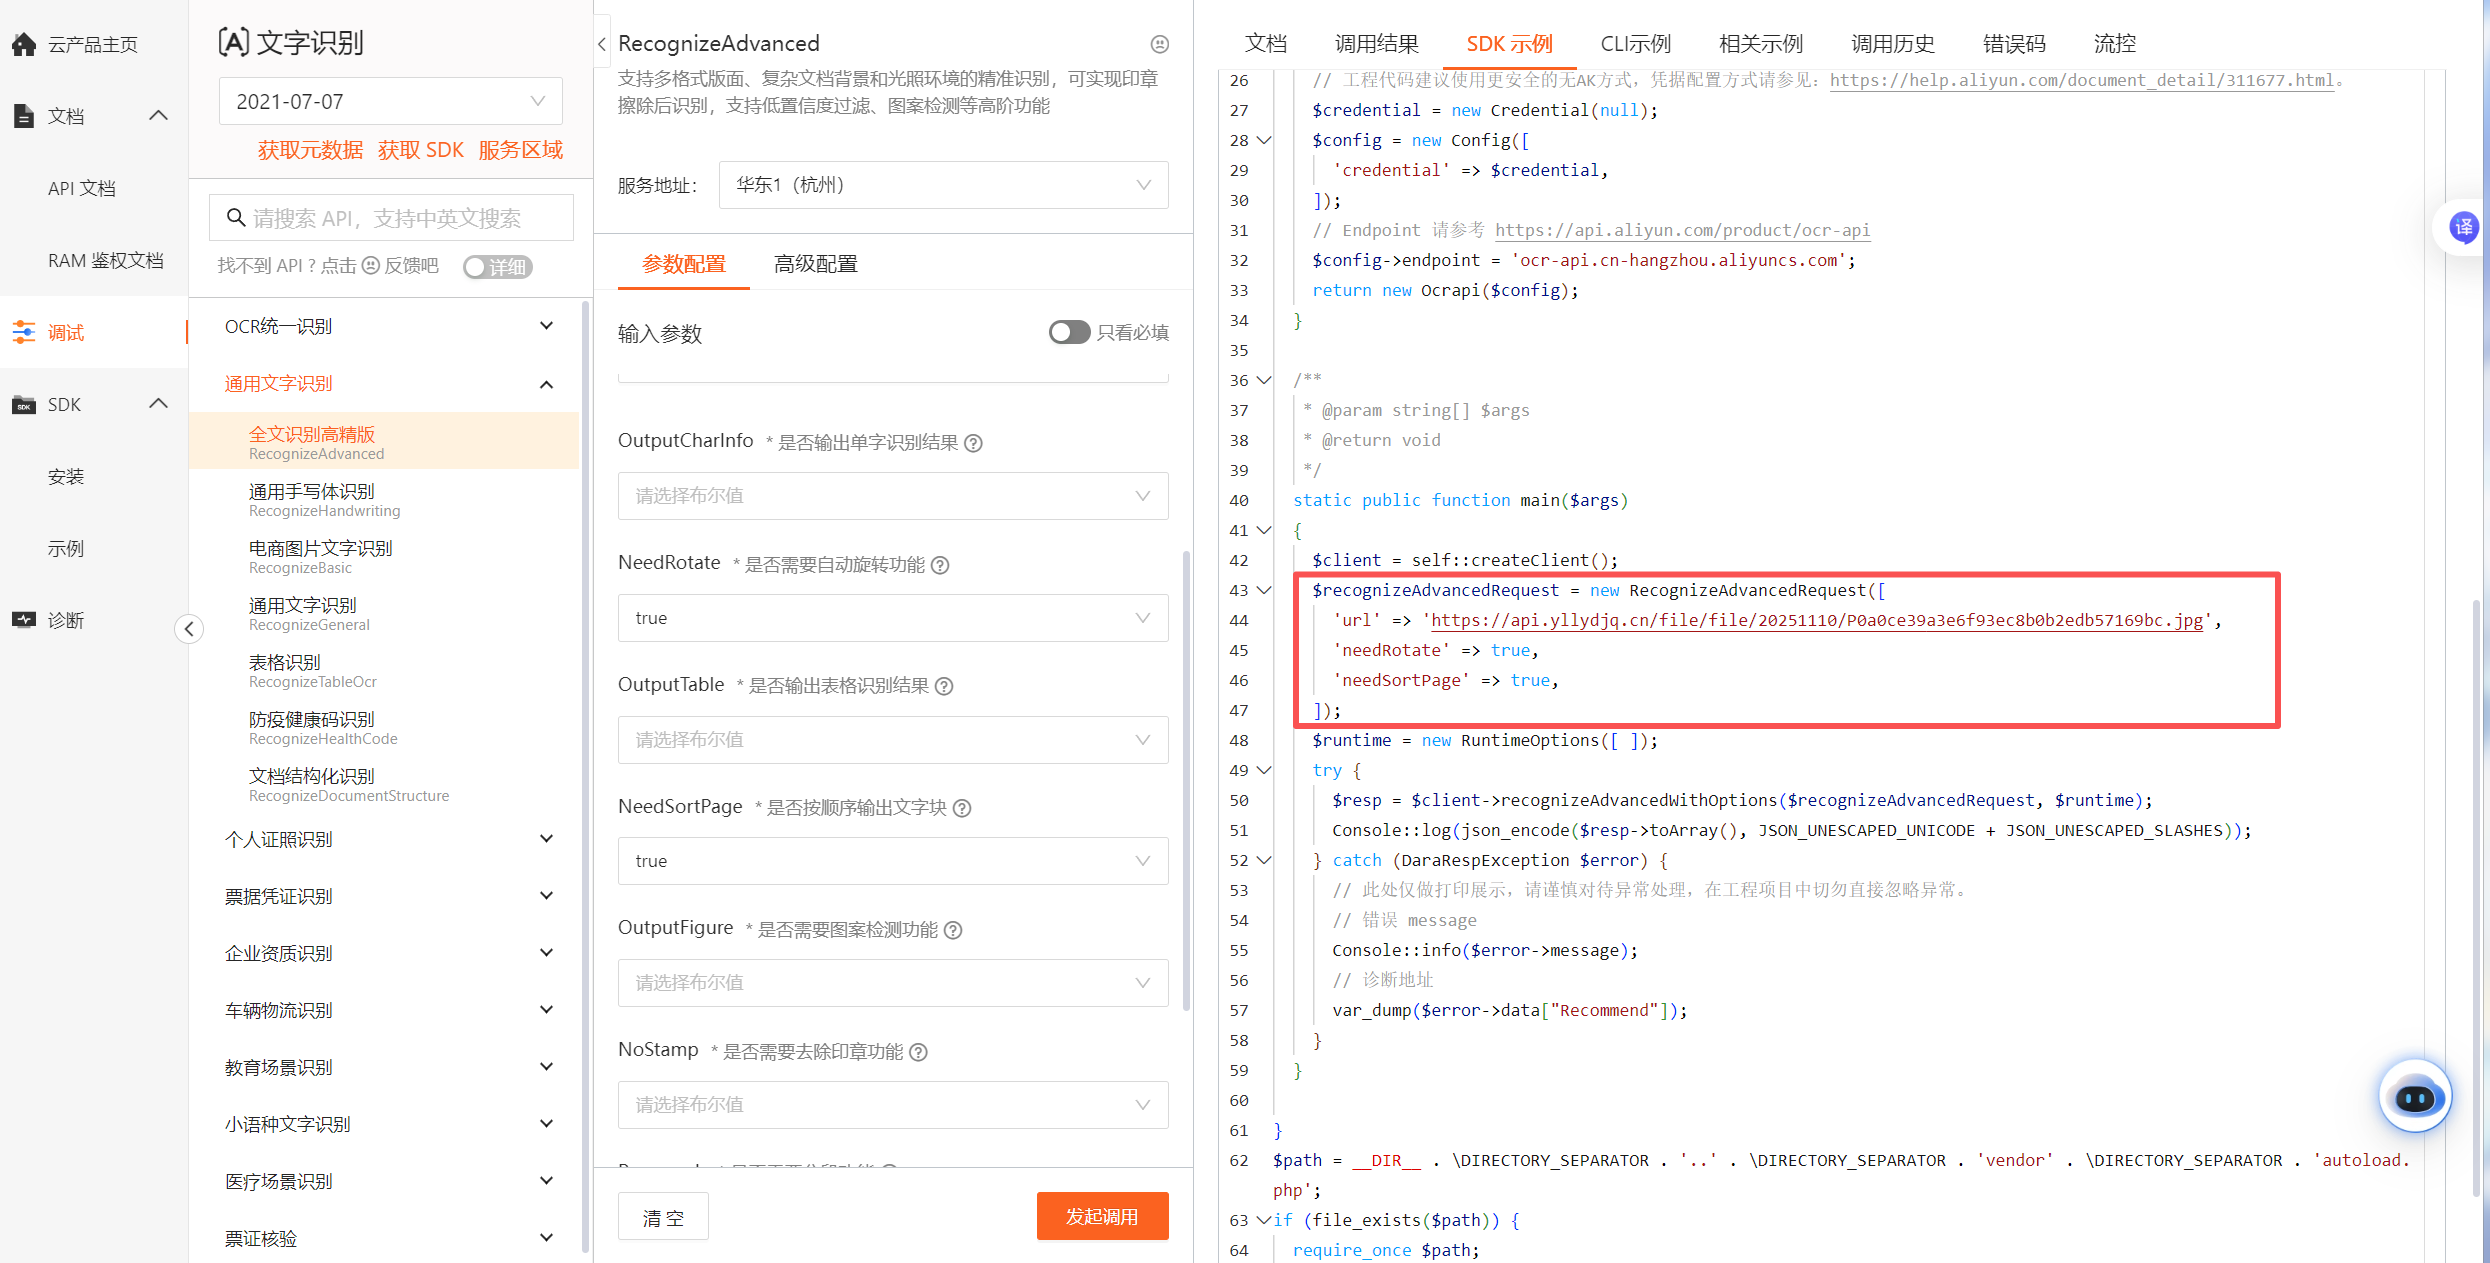The height and width of the screenshot is (1263, 2490).
Task: Click the collapse sidebar arrow circle
Action: click(x=189, y=629)
